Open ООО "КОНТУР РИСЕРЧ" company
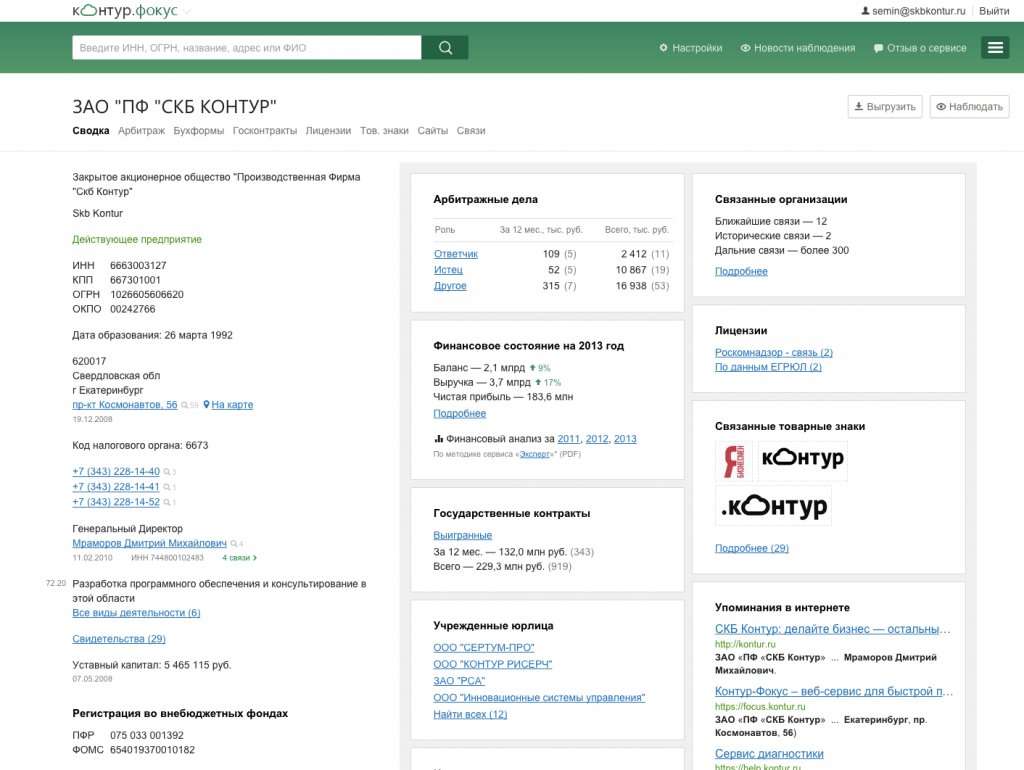The image size is (1024, 770). coord(492,664)
